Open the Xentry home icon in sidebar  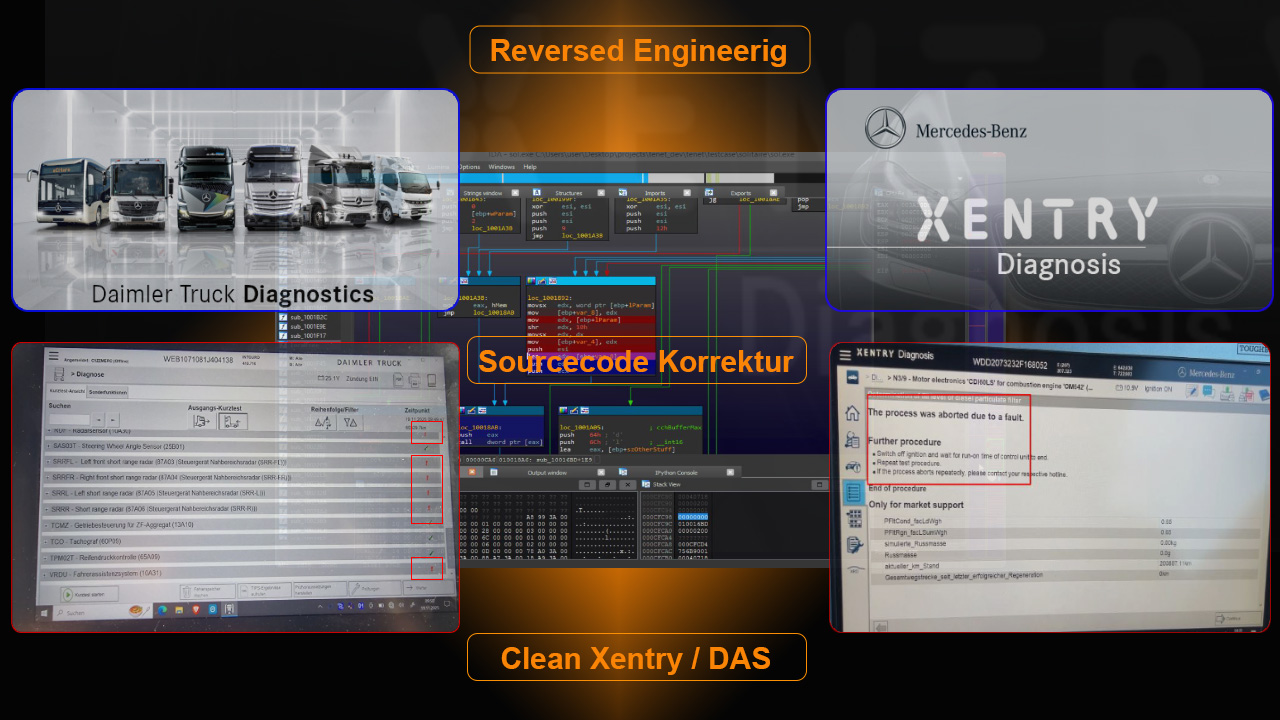tap(852, 413)
